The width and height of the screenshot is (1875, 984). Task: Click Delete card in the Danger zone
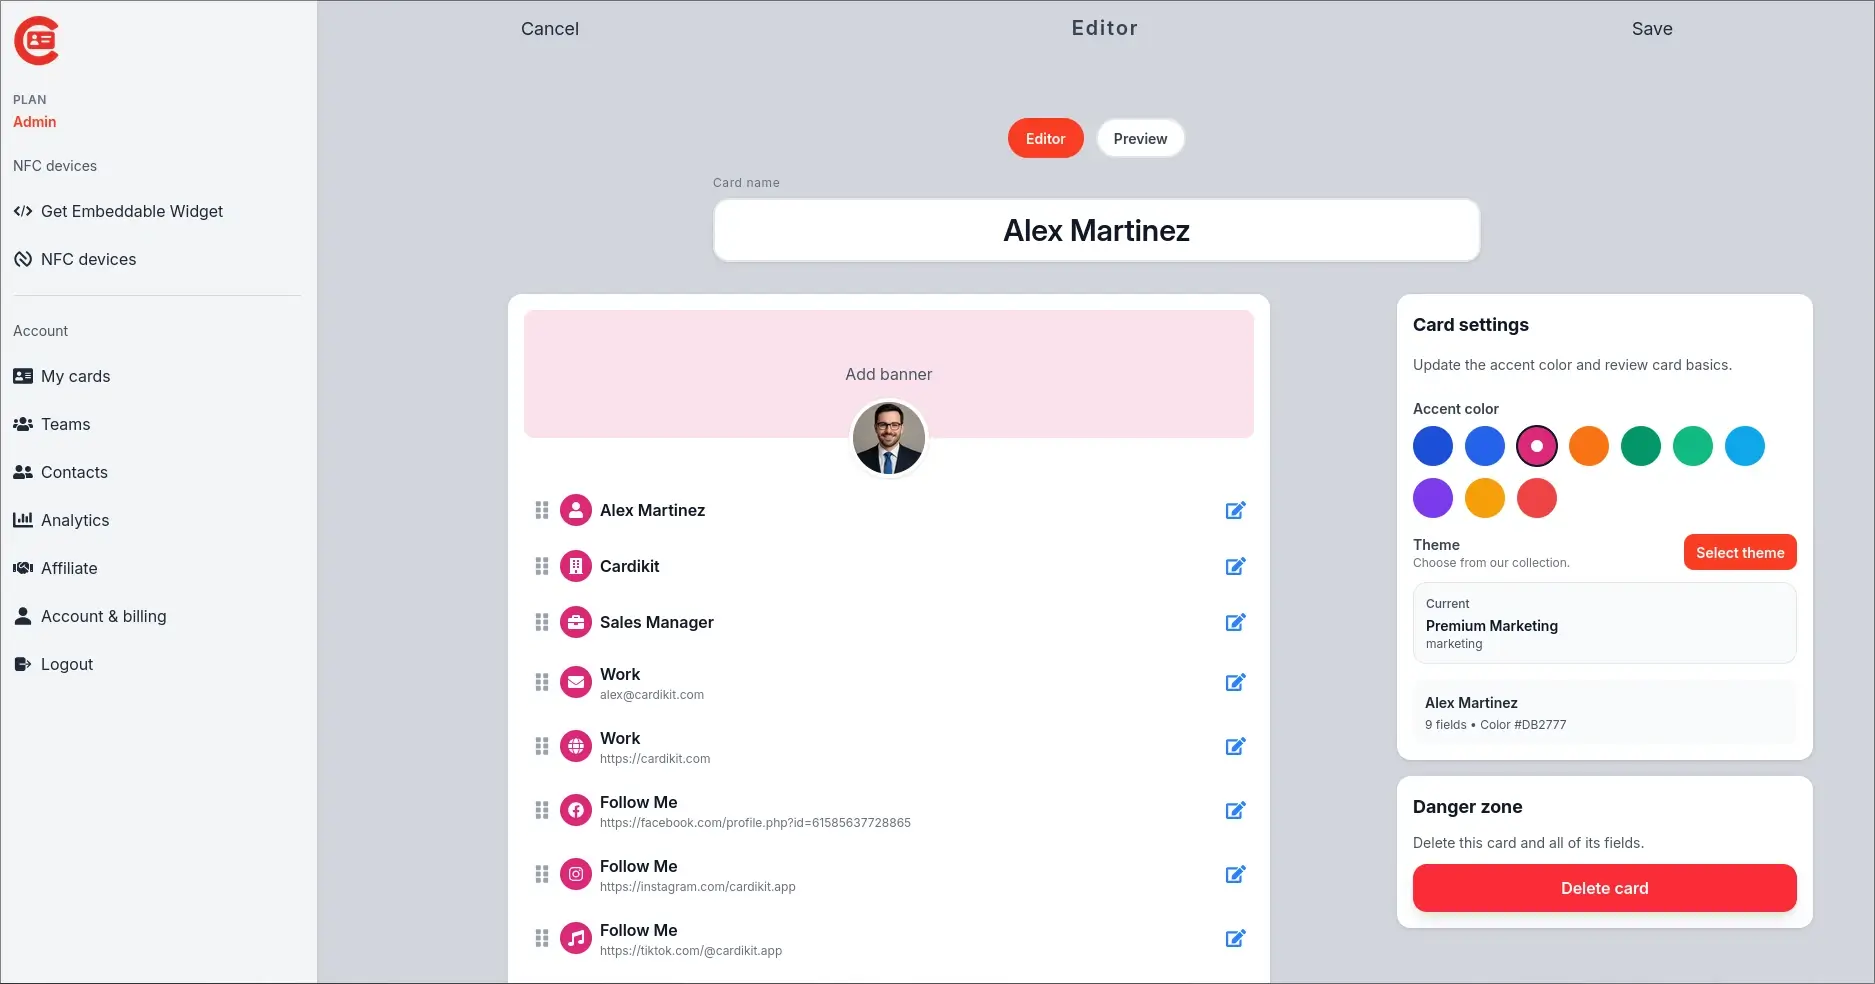coord(1604,888)
